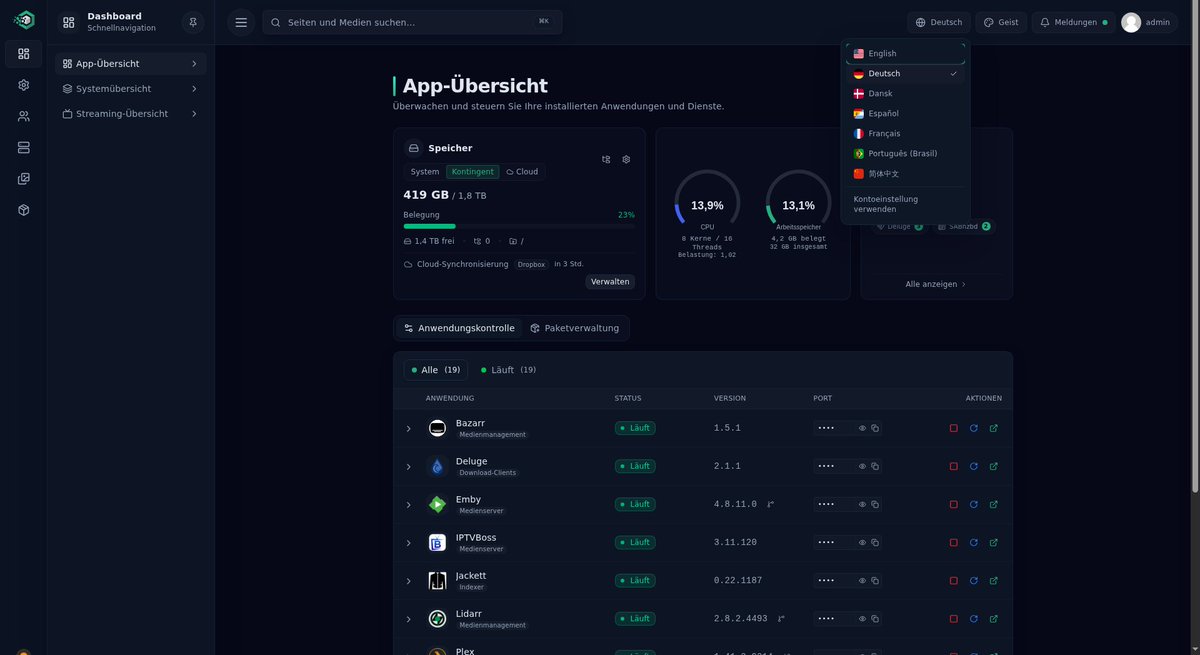1200x655 pixels.
Task: Open the users icon in the left rail
Action: click(24, 116)
